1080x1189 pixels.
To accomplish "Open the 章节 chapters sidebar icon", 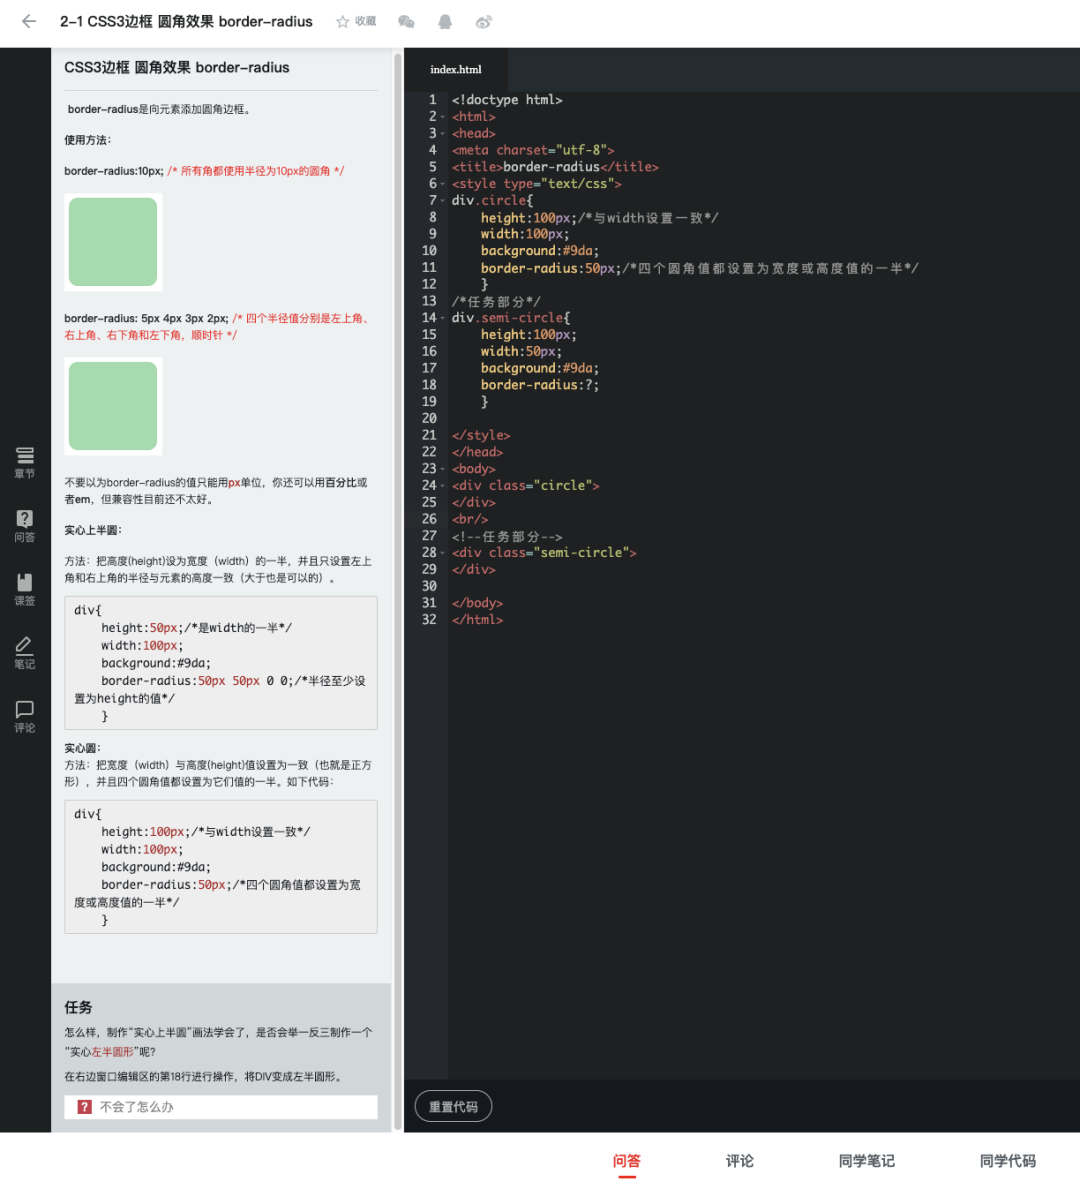I will click(24, 463).
